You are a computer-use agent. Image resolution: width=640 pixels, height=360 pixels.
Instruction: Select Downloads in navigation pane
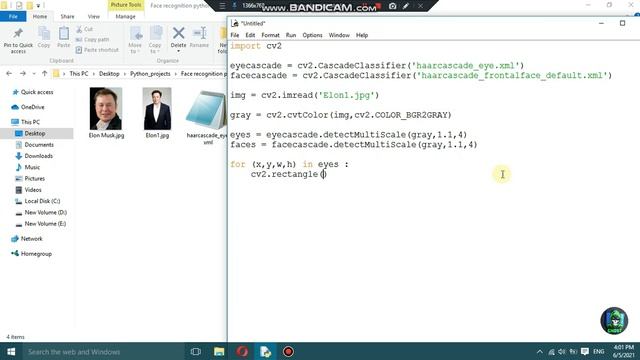point(38,156)
